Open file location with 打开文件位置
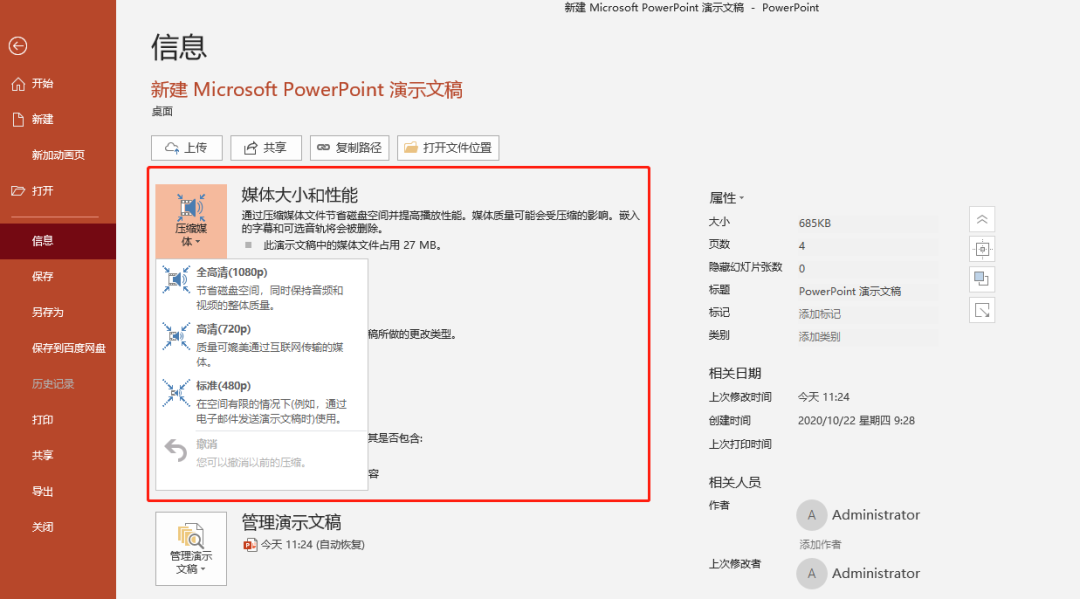This screenshot has height=599, width=1080. point(448,148)
